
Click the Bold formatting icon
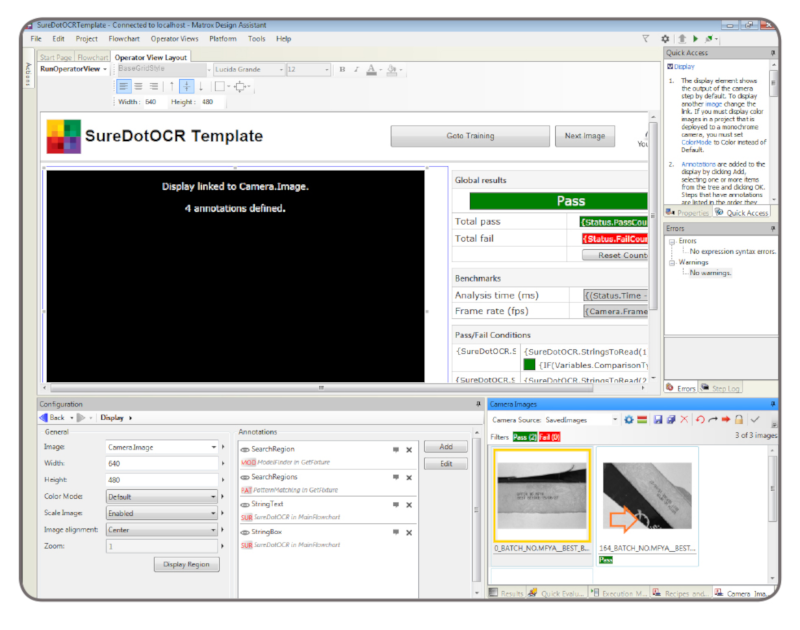pos(342,69)
